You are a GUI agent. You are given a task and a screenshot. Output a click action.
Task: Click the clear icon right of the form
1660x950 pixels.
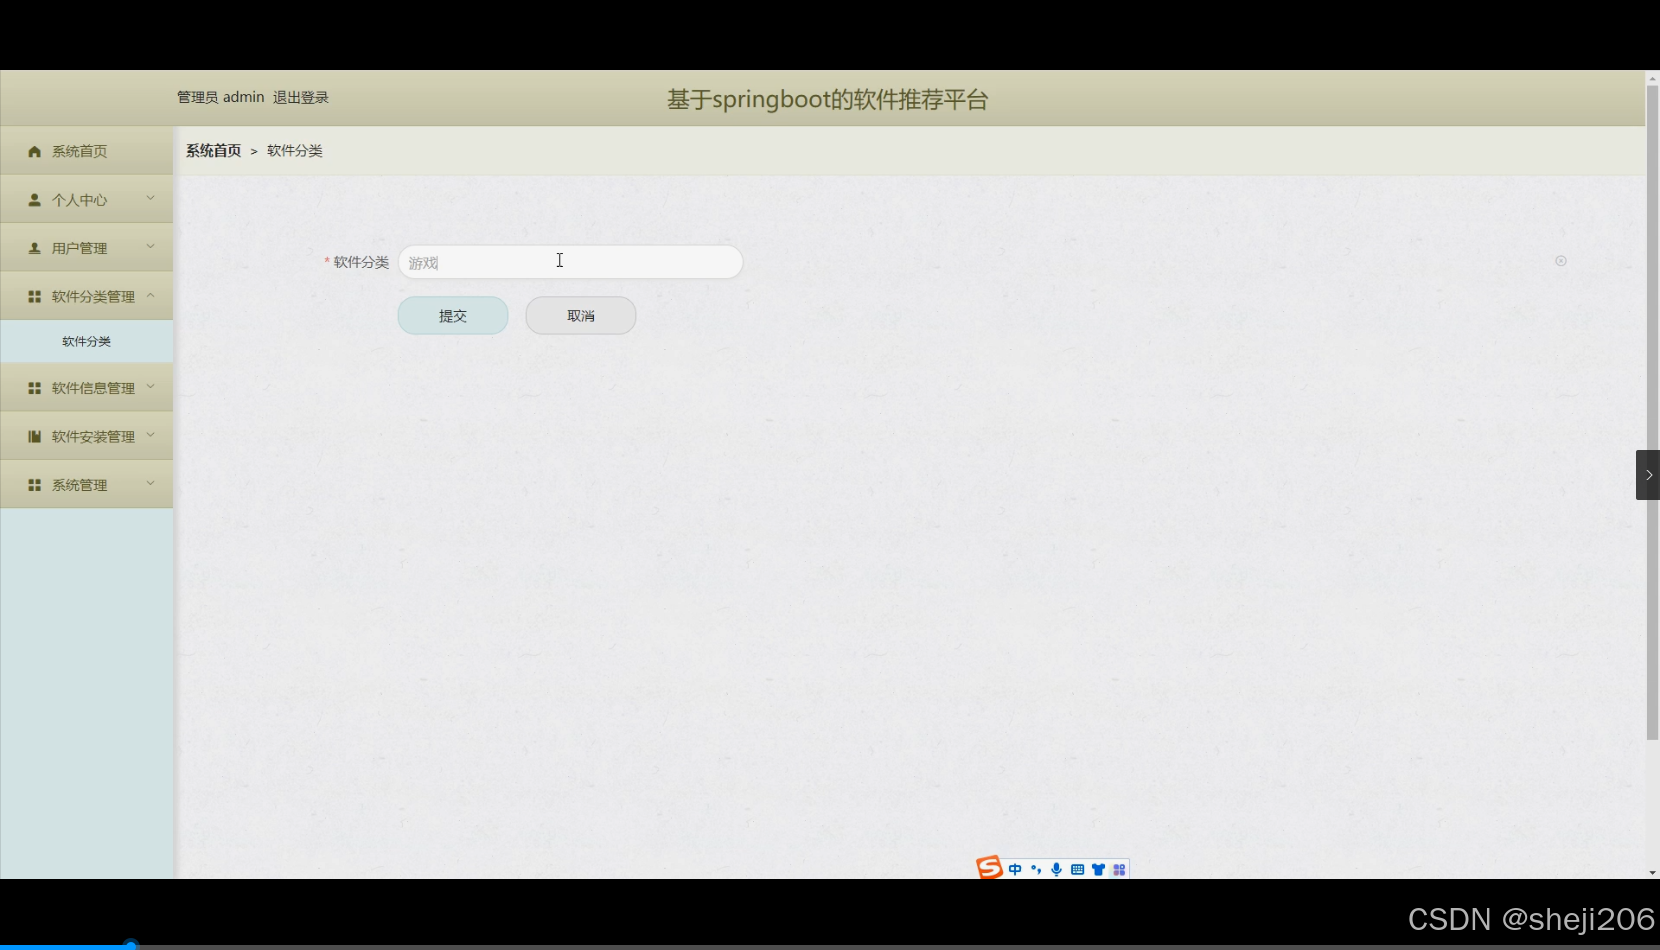[1561, 261]
